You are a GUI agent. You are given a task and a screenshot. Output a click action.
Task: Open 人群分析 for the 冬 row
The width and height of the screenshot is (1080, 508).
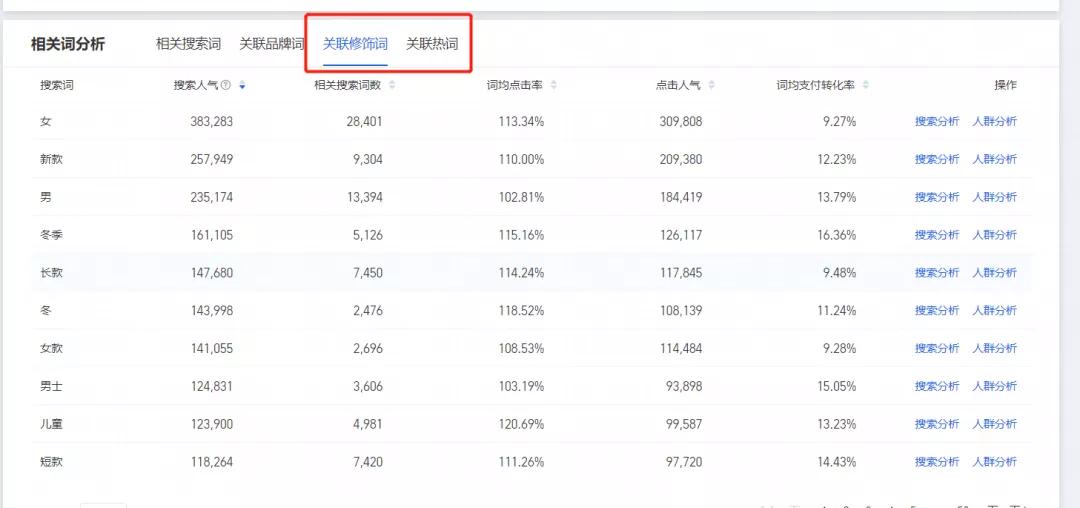pyautogui.click(x=995, y=311)
